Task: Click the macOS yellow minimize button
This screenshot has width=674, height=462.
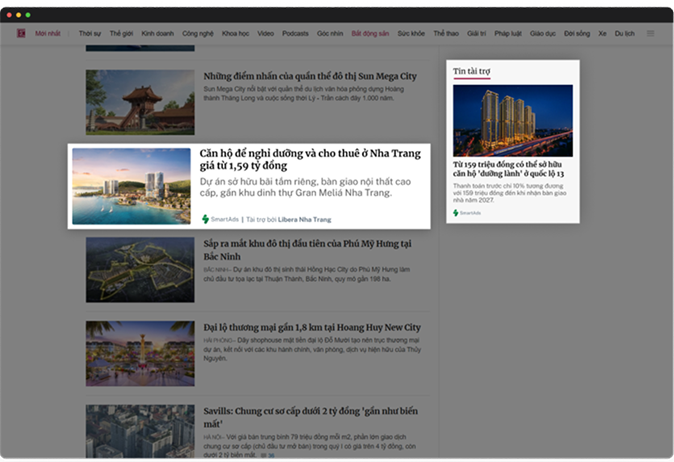Action: 18,15
